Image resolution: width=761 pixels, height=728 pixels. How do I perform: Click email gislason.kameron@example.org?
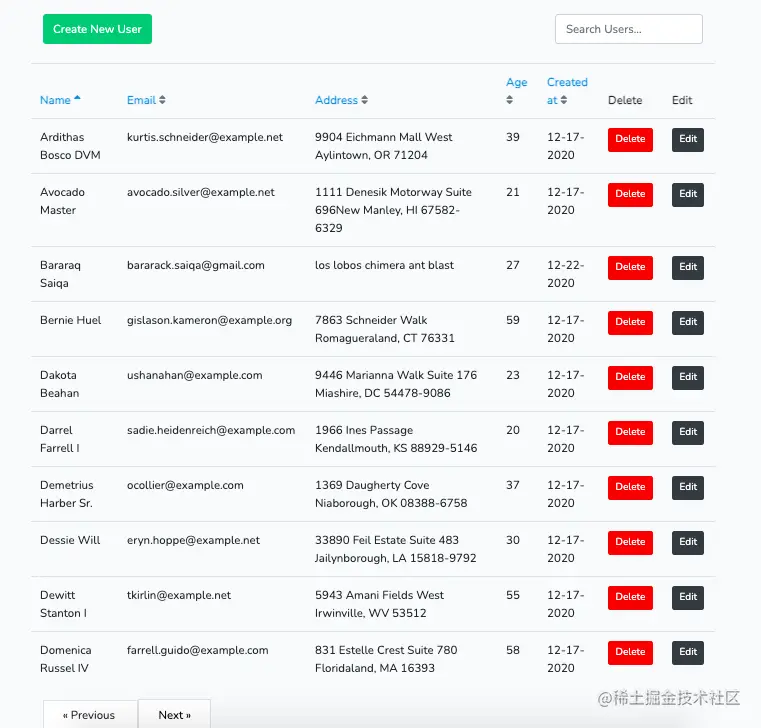coord(209,320)
